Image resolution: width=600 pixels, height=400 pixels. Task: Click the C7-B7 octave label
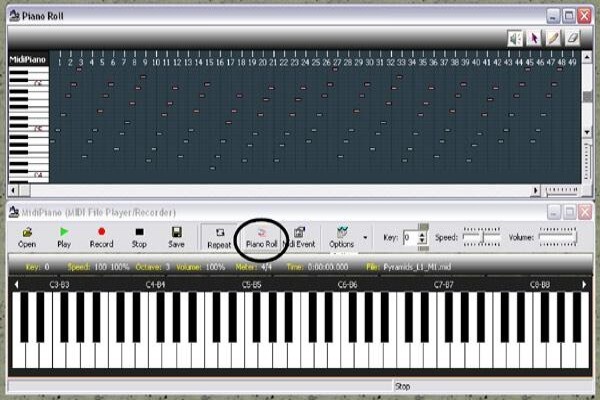pyautogui.click(x=443, y=284)
